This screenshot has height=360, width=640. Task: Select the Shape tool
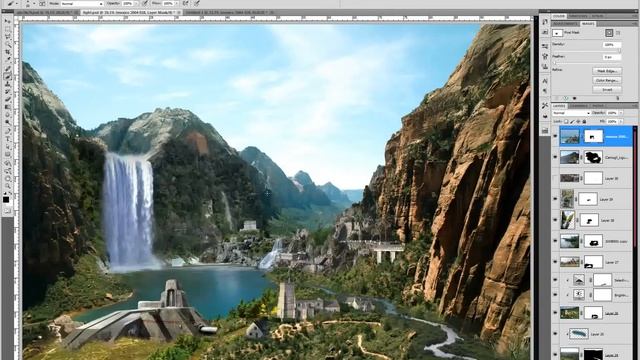pos(7,154)
